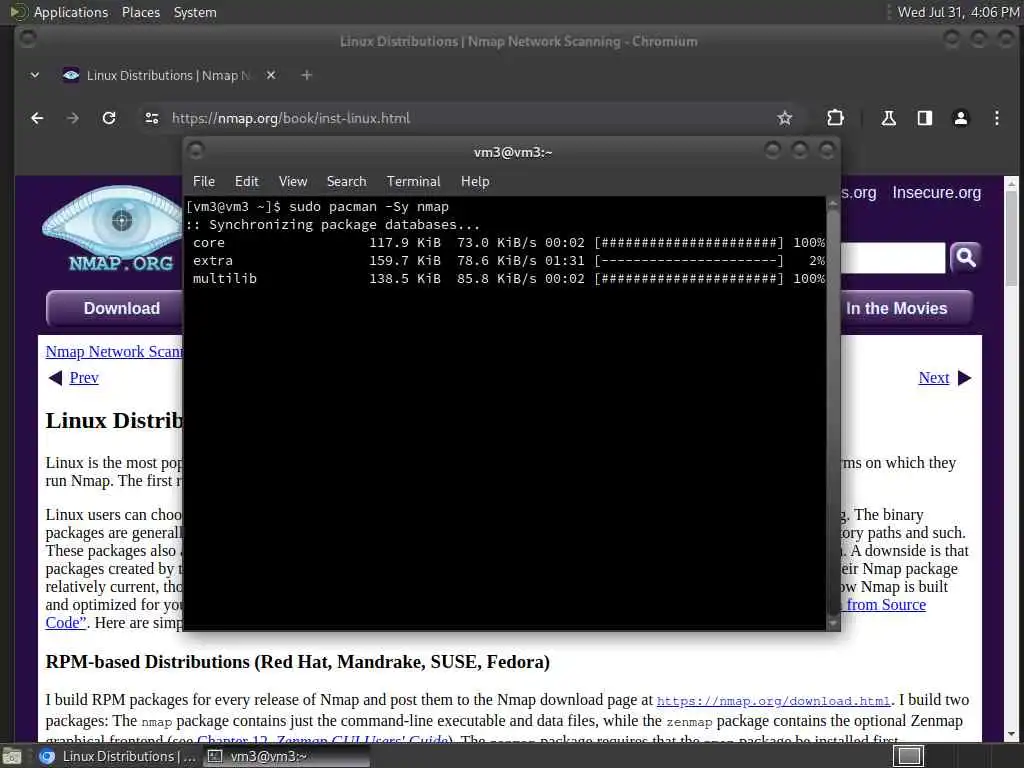
Task: Click the core download progress bar
Action: pos(688,243)
